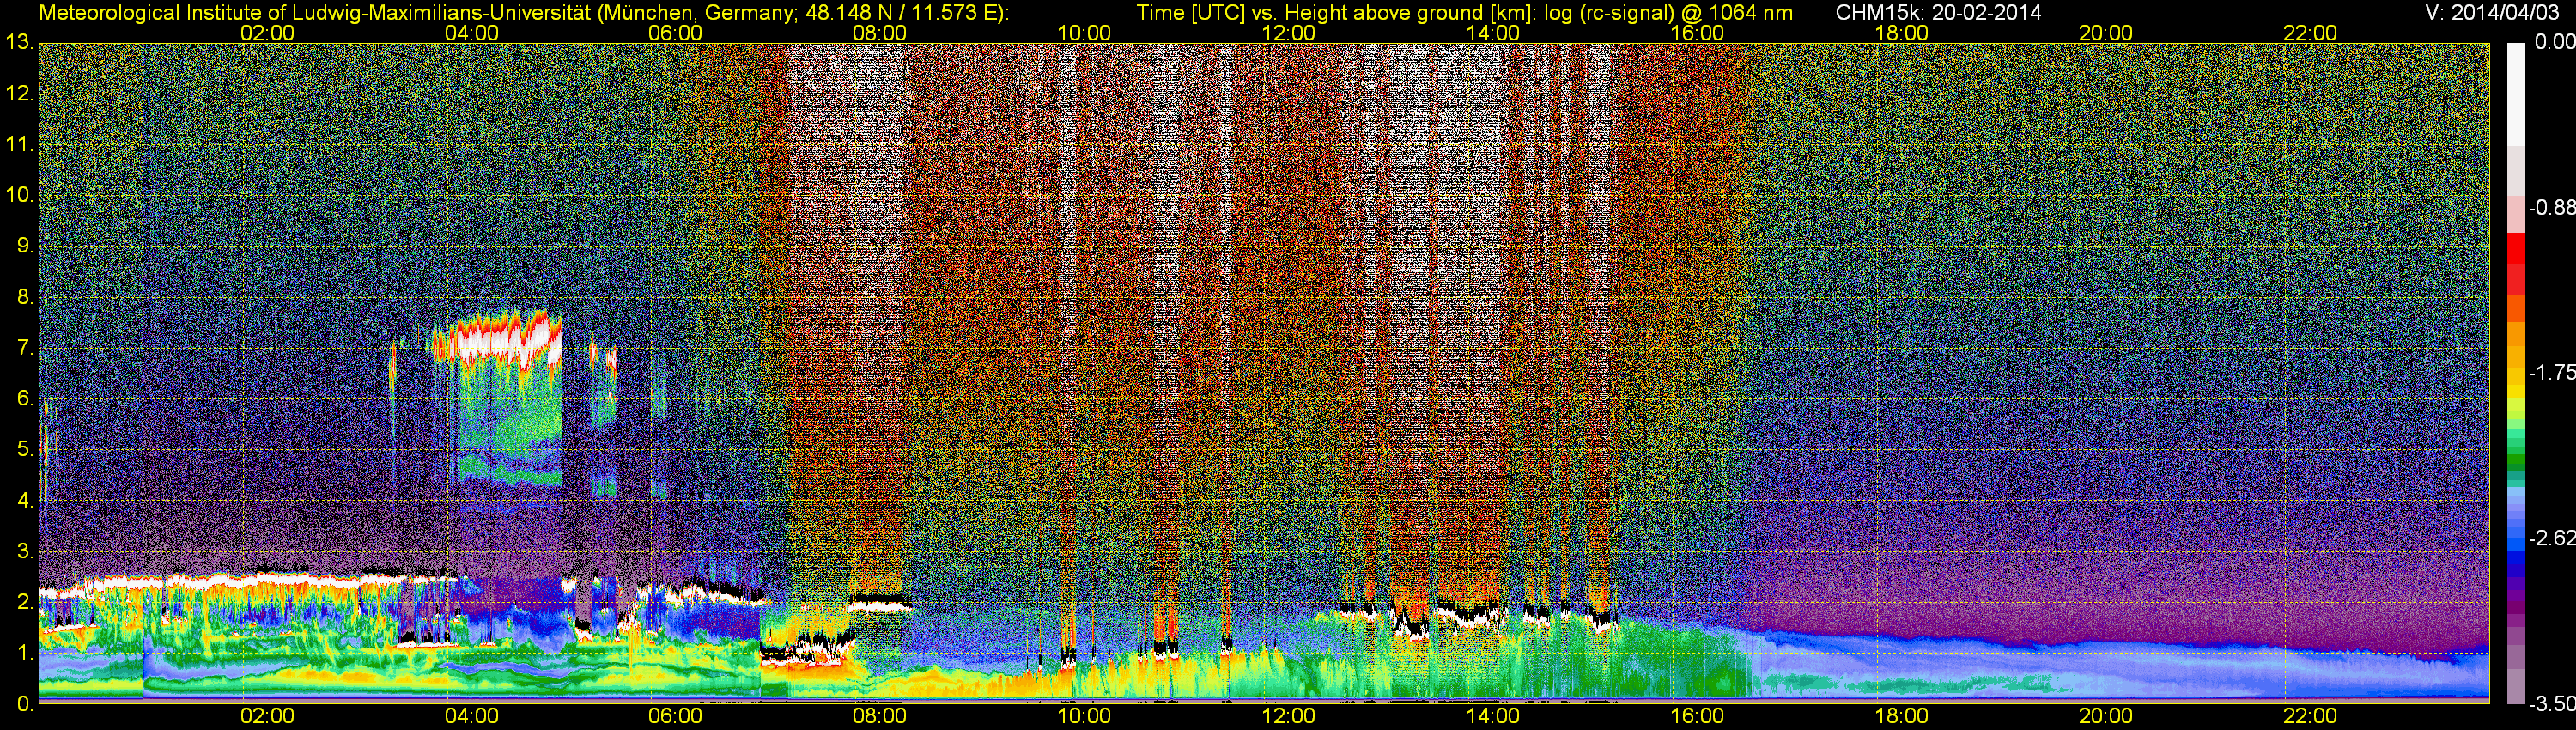Image resolution: width=2576 pixels, height=730 pixels.
Task: Click the 1 km label on the height axis
Action: pos(24,653)
